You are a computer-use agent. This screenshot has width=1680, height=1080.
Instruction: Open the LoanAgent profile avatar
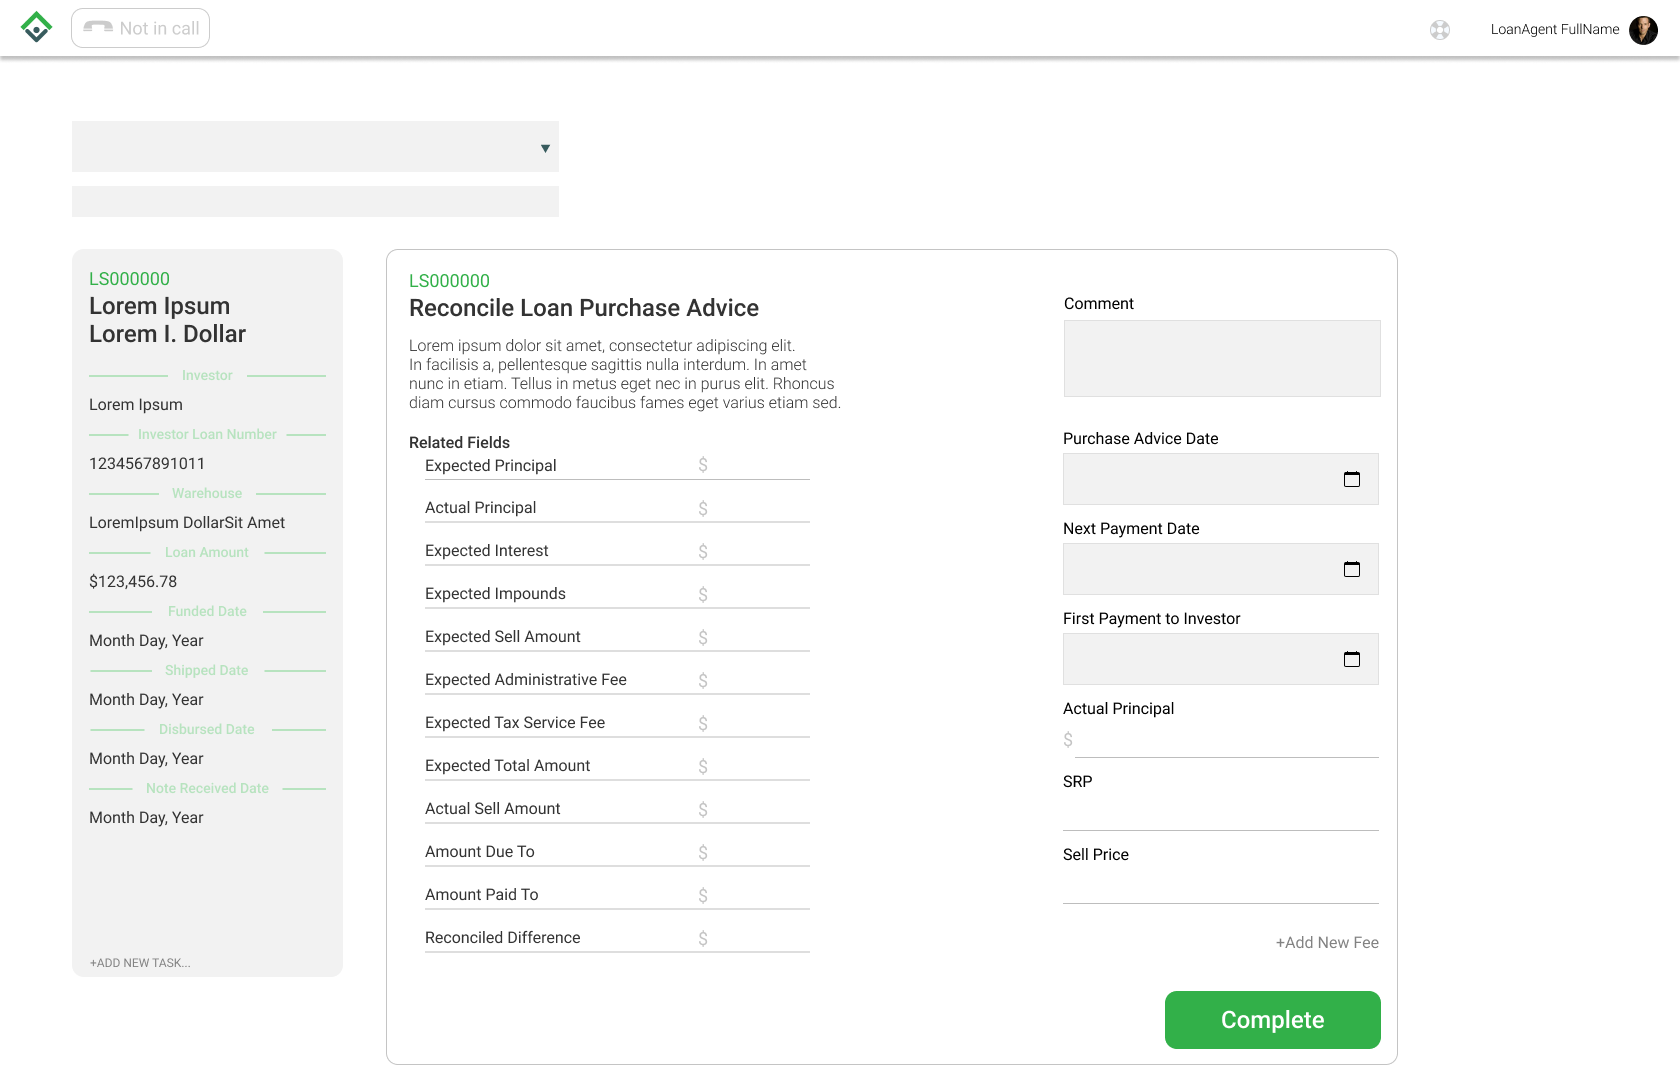[x=1643, y=30]
